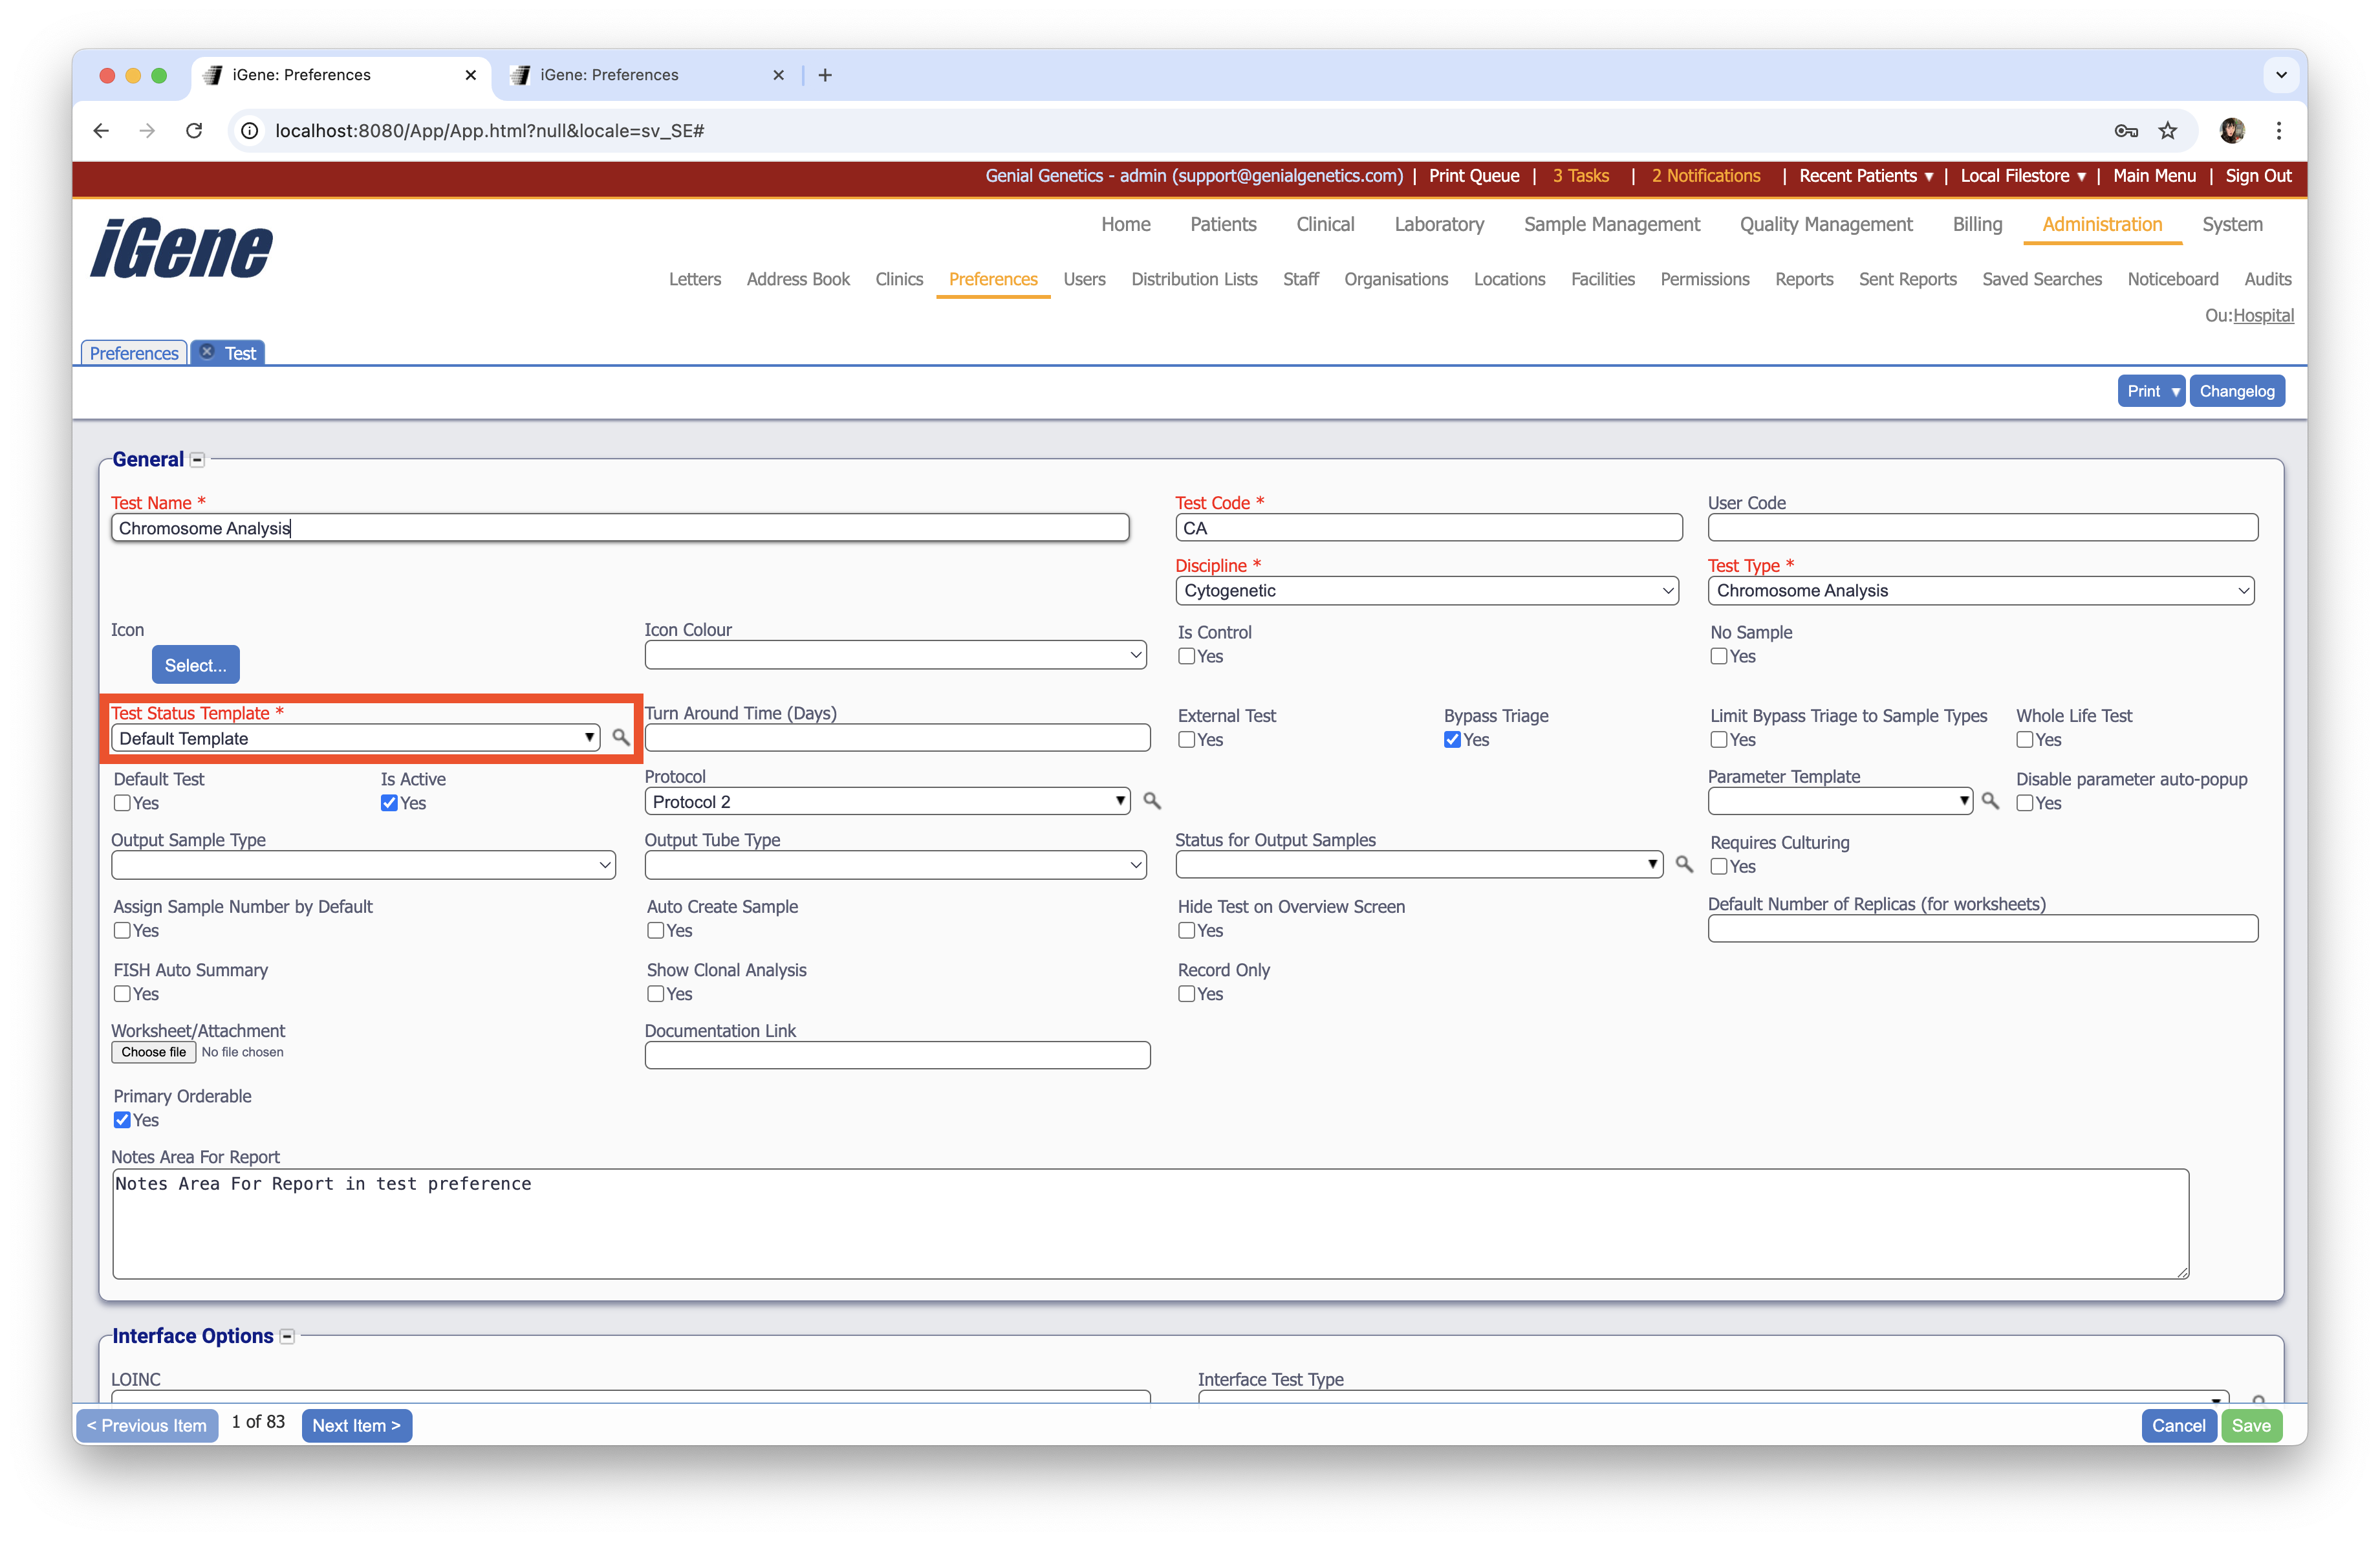Click into the Turn Around Time field
Viewport: 2380px width, 1541px height.
point(897,738)
